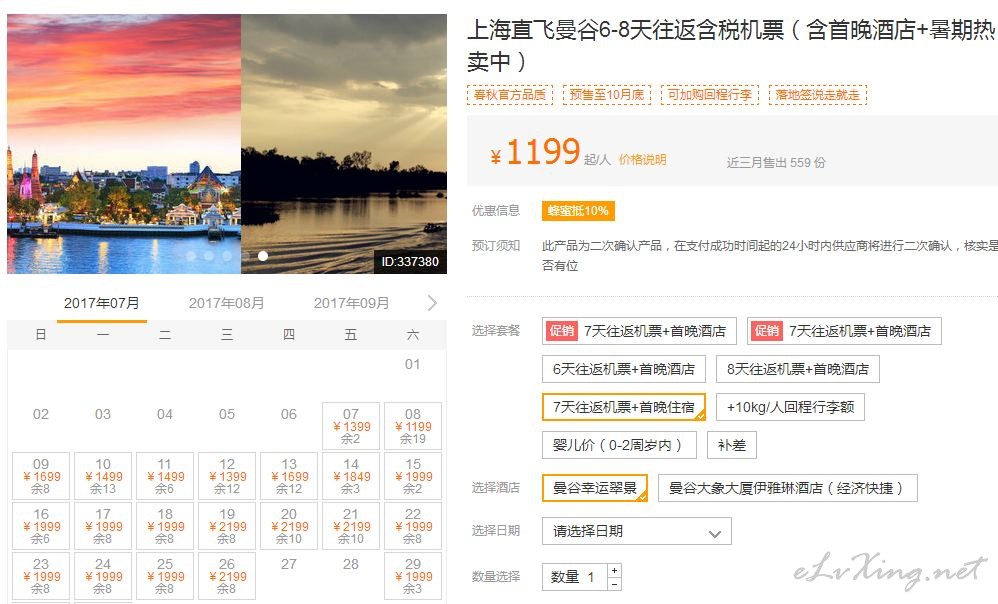Pick July 16 date cell
998x604 pixels.
point(41,526)
